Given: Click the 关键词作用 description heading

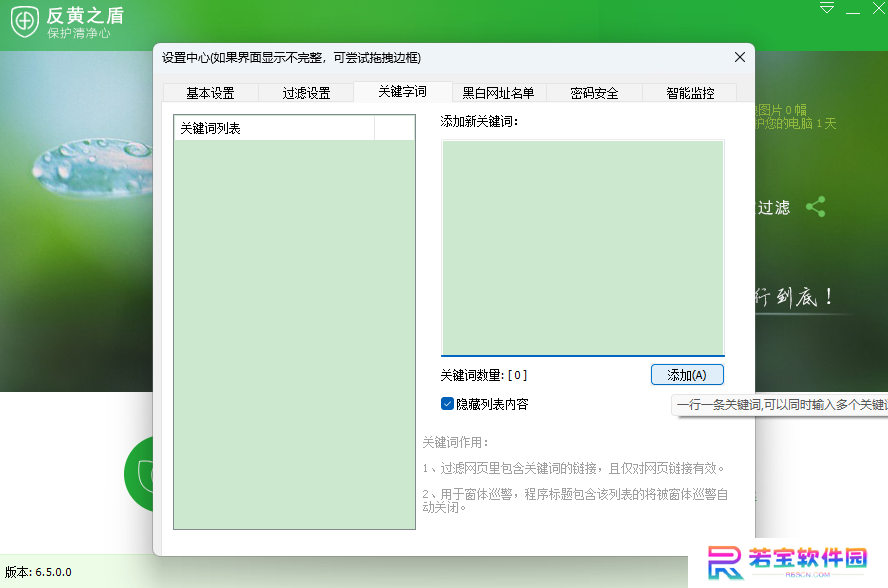Looking at the screenshot, I should (455, 442).
